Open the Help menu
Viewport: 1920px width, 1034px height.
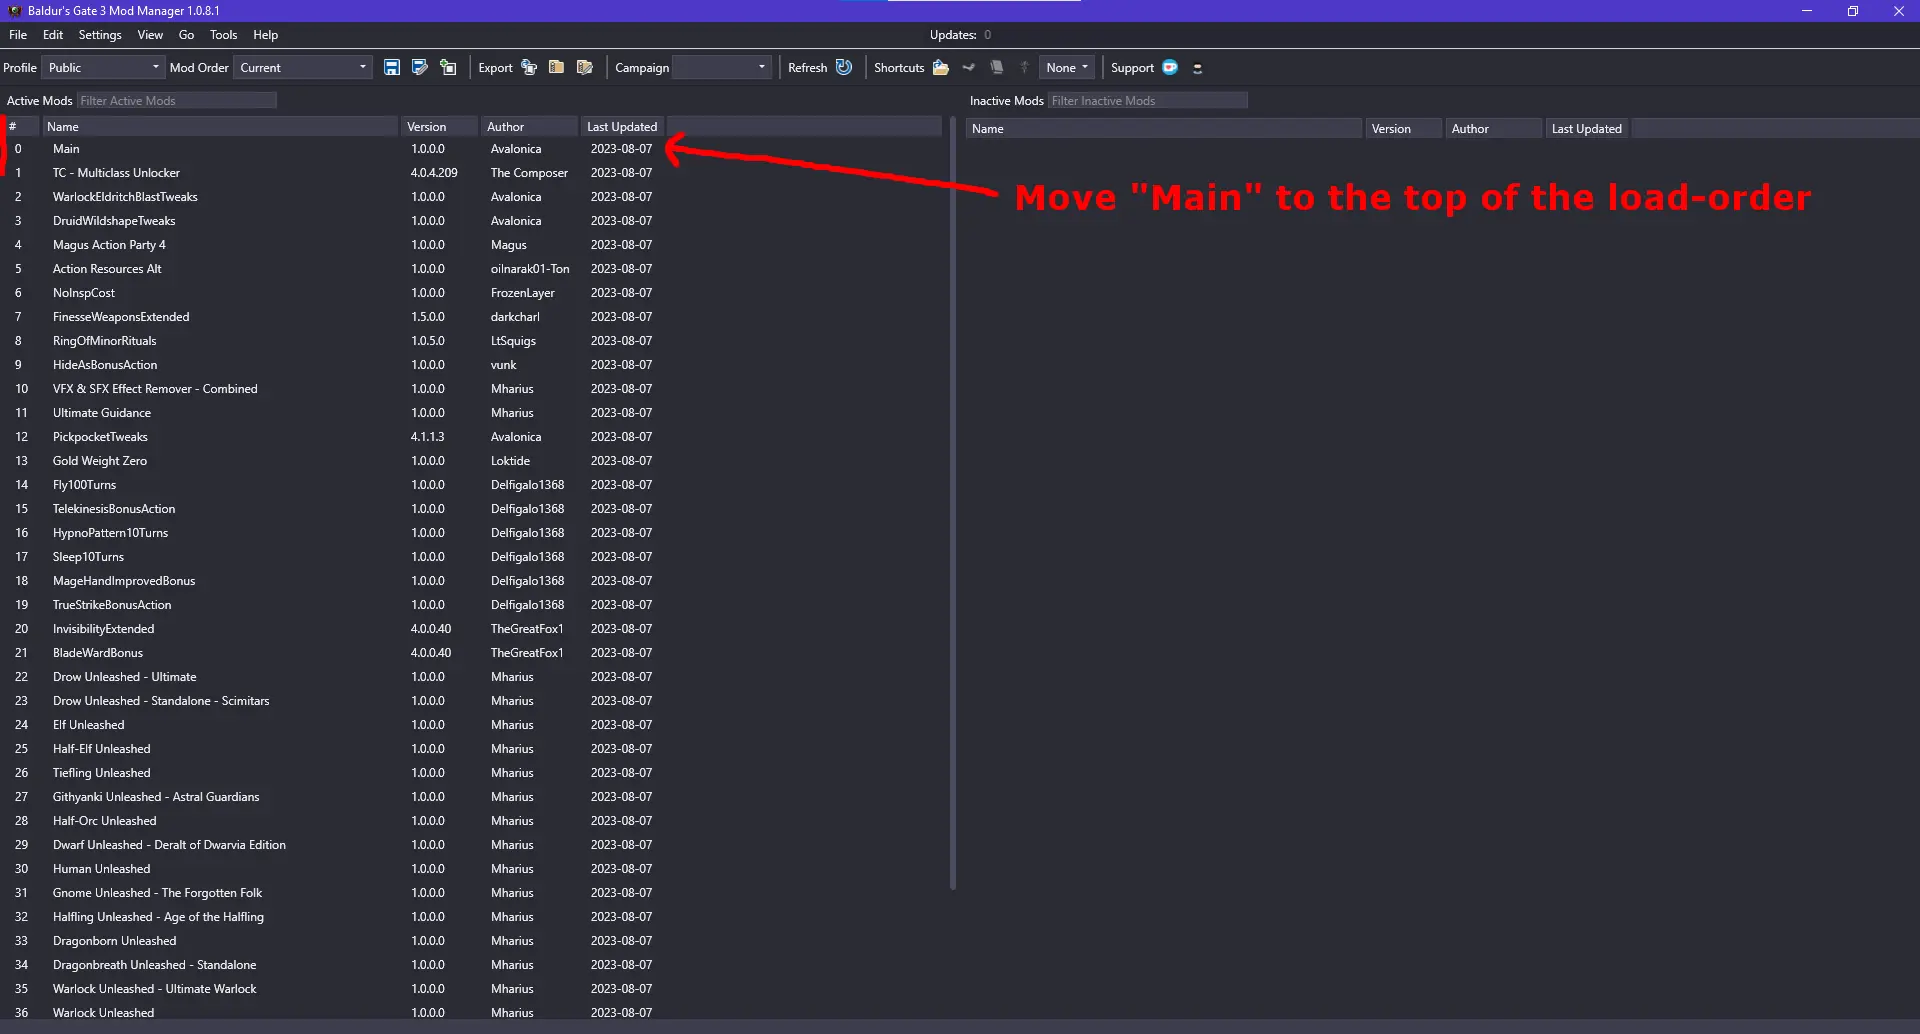click(266, 35)
